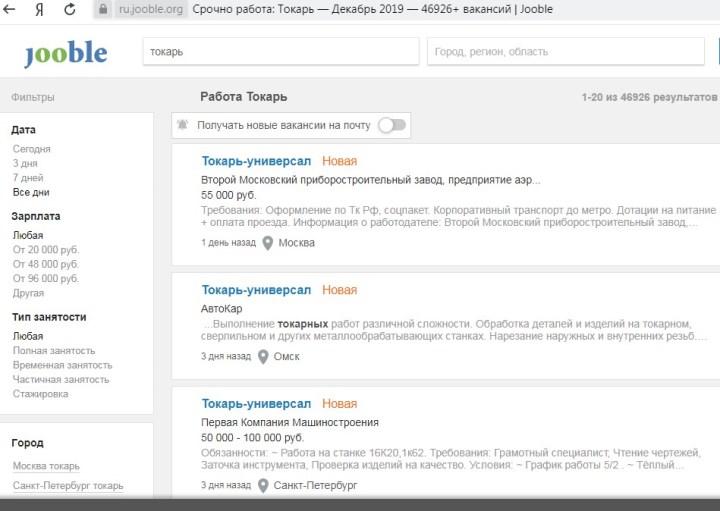This screenshot has height=511, width=720.
Task: Filter by 7 дней date range
Action: [28, 178]
